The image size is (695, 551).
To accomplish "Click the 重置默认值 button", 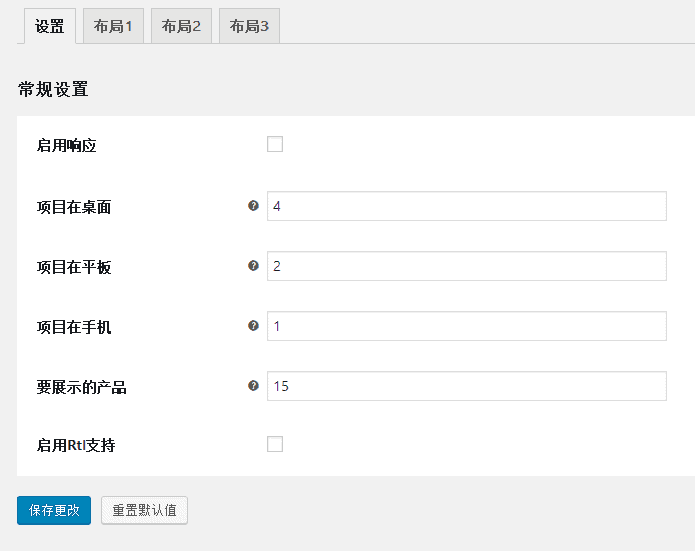I will (144, 510).
